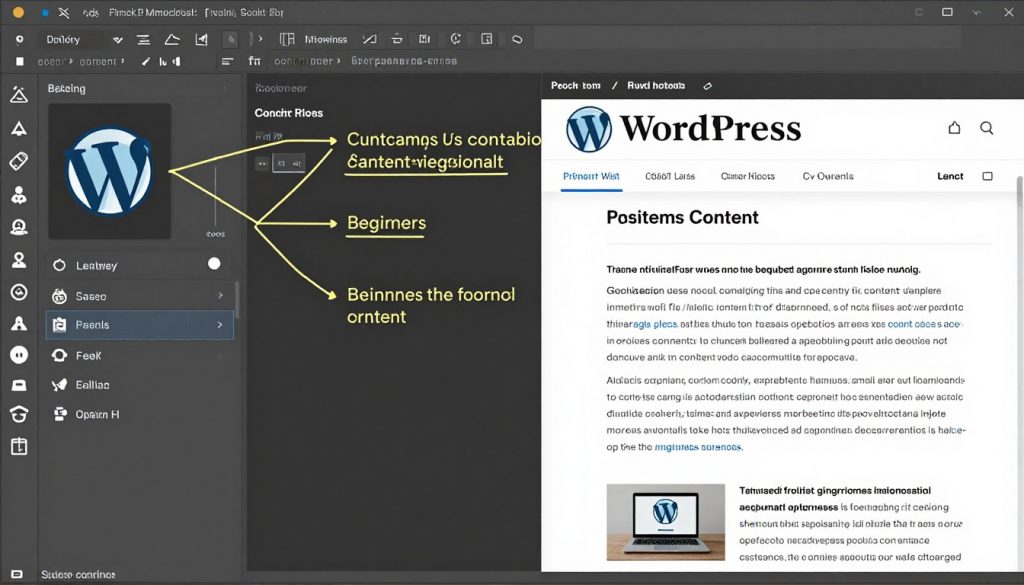Switch to the Cosot Larss tab
The image size is (1024, 585).
[x=670, y=176]
